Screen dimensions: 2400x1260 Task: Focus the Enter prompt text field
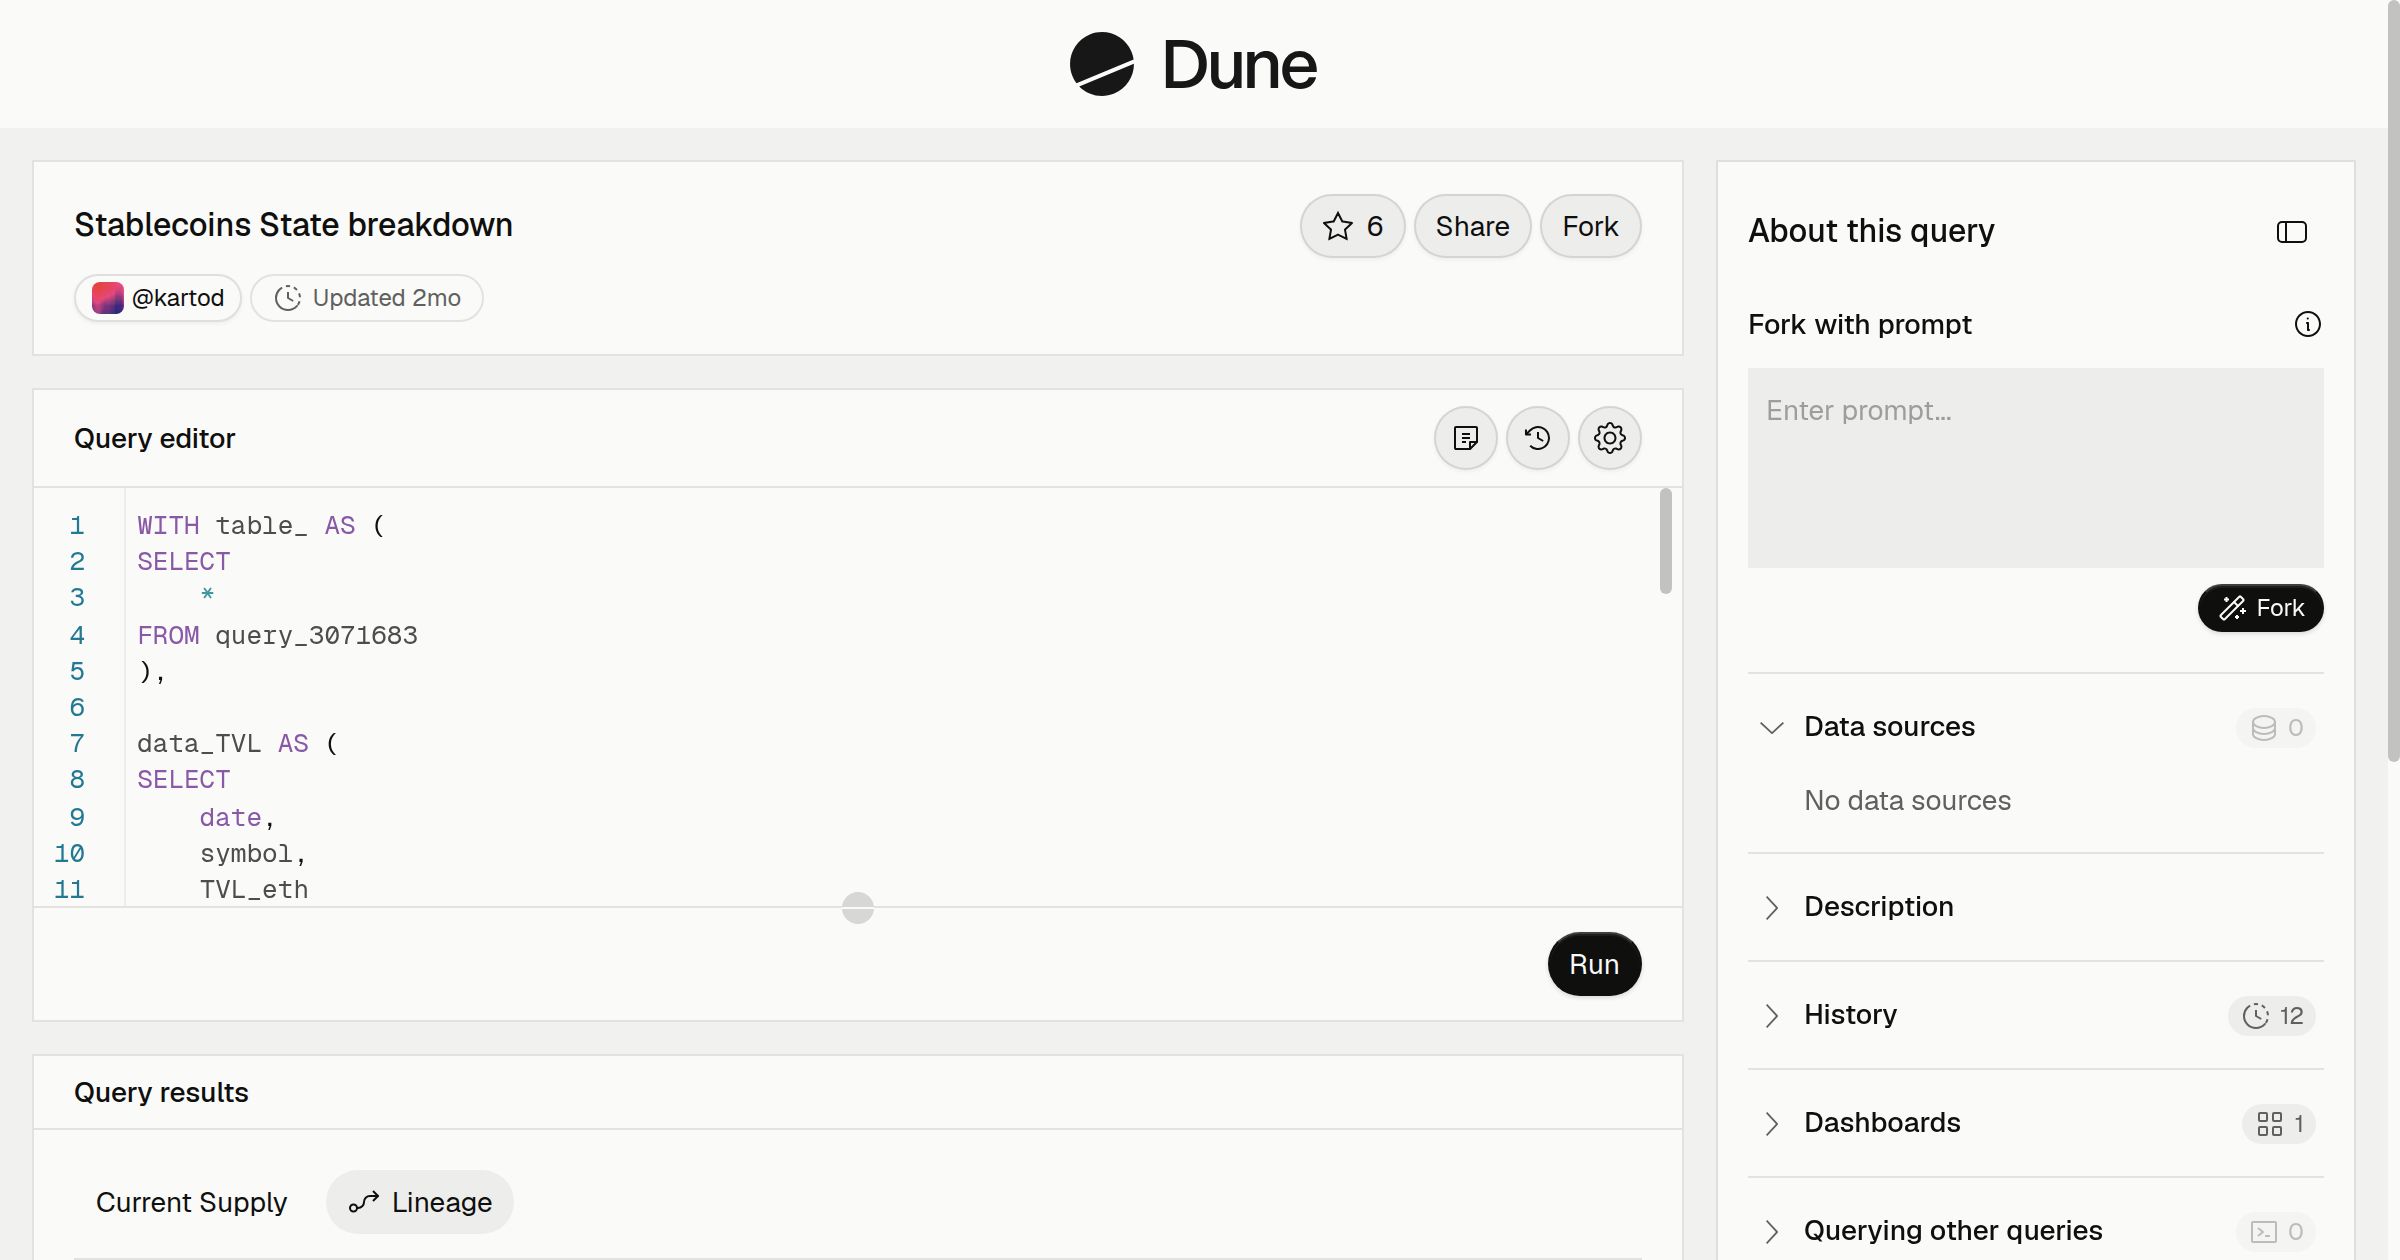2036,468
